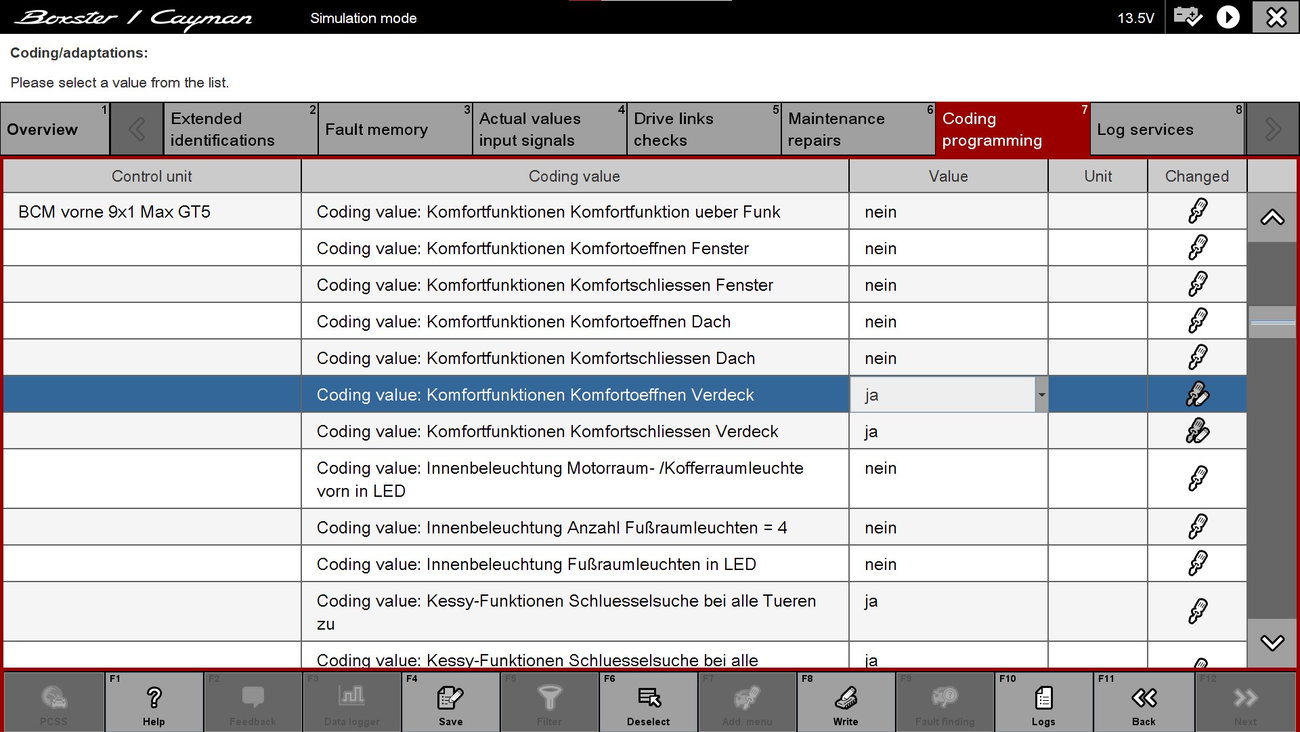Click the play icon in title bar
The image size is (1300, 732).
(1228, 18)
